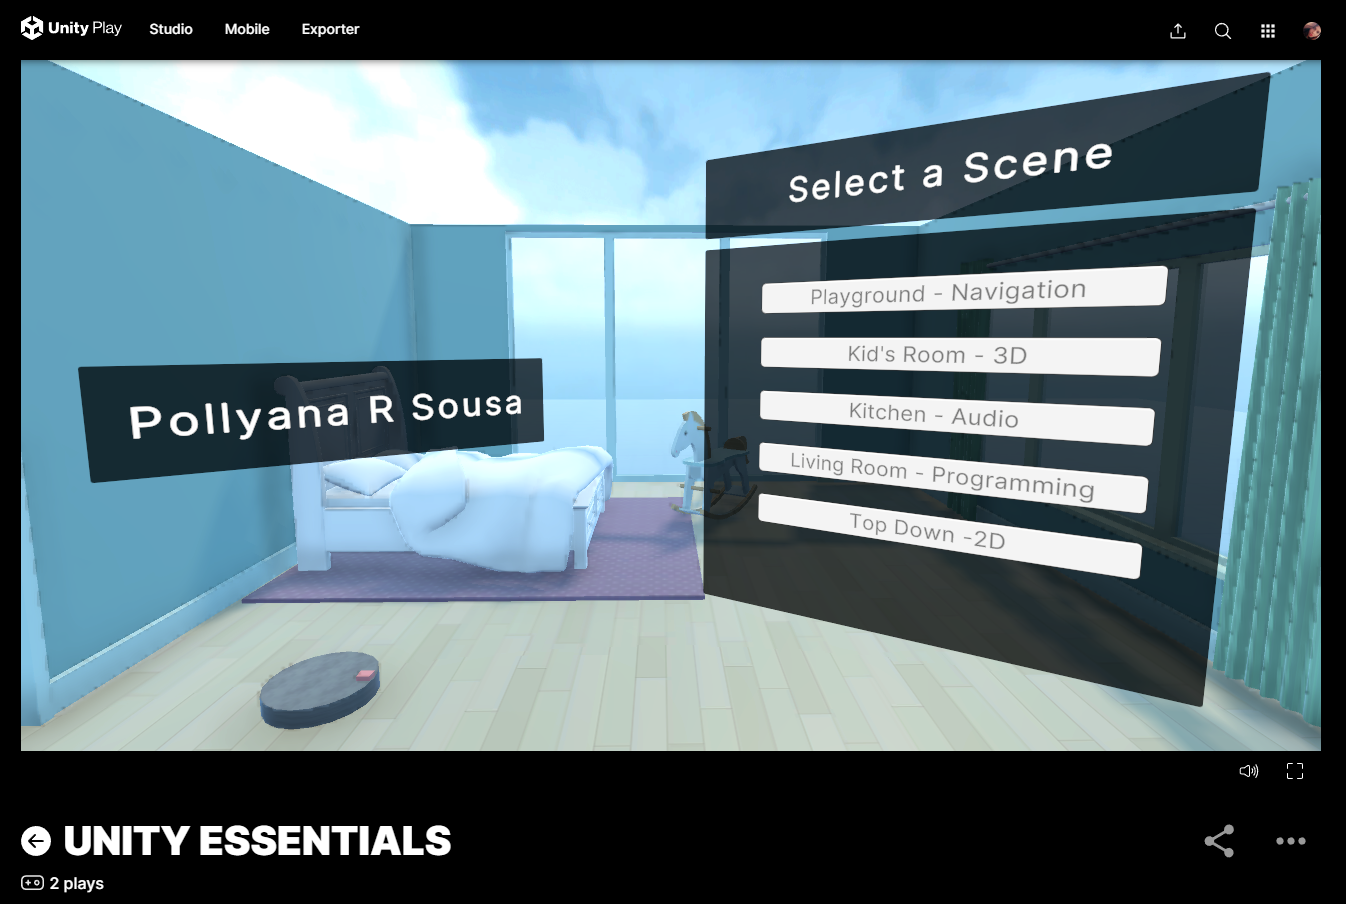Viewport: 1346px width, 904px height.
Task: Select Living Room - Programming scene
Action: tap(953, 477)
